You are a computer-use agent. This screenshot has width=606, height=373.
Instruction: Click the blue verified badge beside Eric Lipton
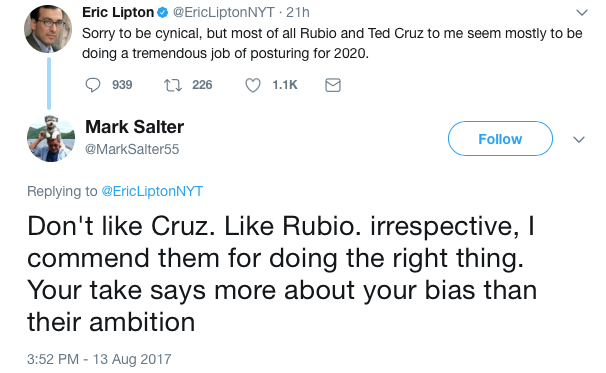coord(163,13)
